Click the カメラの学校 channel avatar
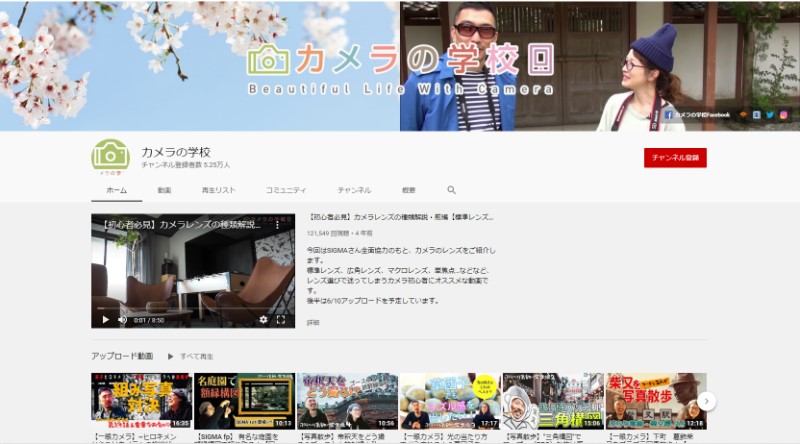This screenshot has width=800, height=444. coord(110,155)
